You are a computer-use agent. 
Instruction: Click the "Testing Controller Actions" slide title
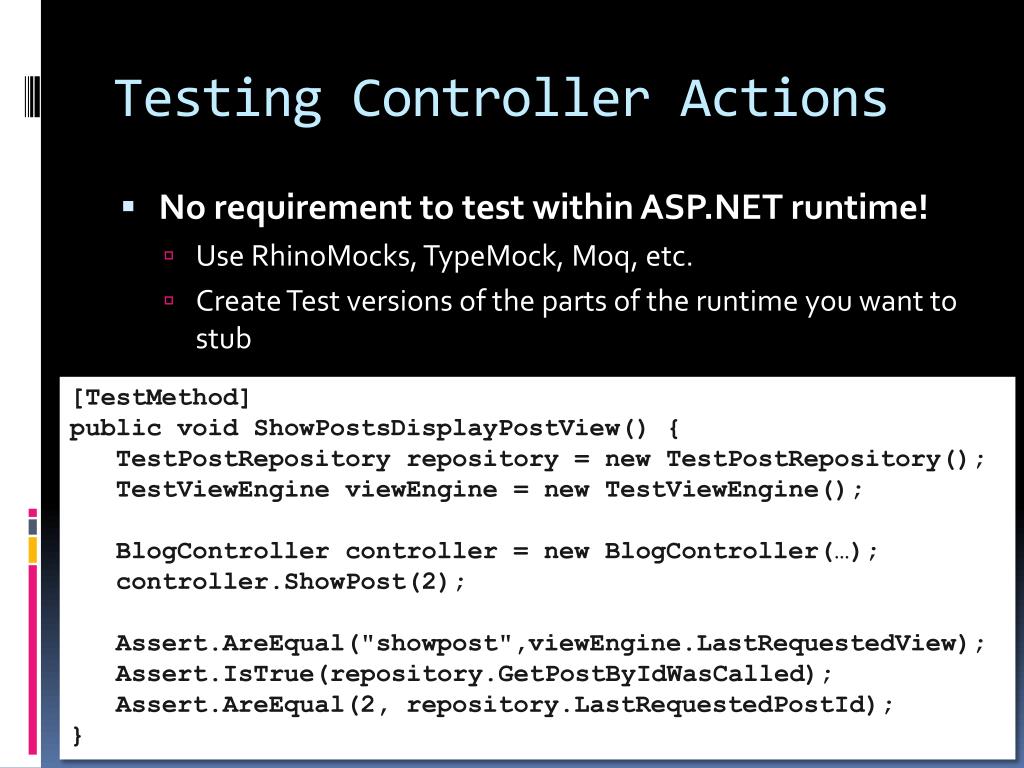coord(501,99)
